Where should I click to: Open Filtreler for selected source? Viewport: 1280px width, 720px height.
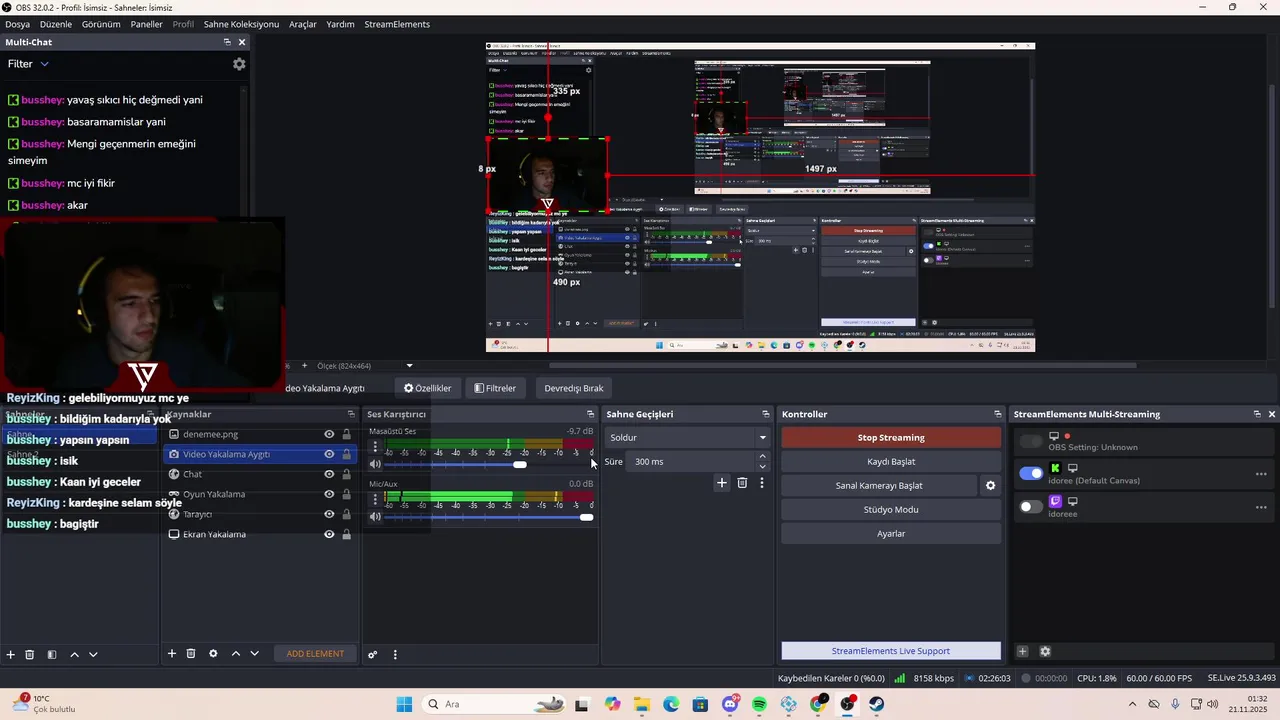[x=495, y=388]
